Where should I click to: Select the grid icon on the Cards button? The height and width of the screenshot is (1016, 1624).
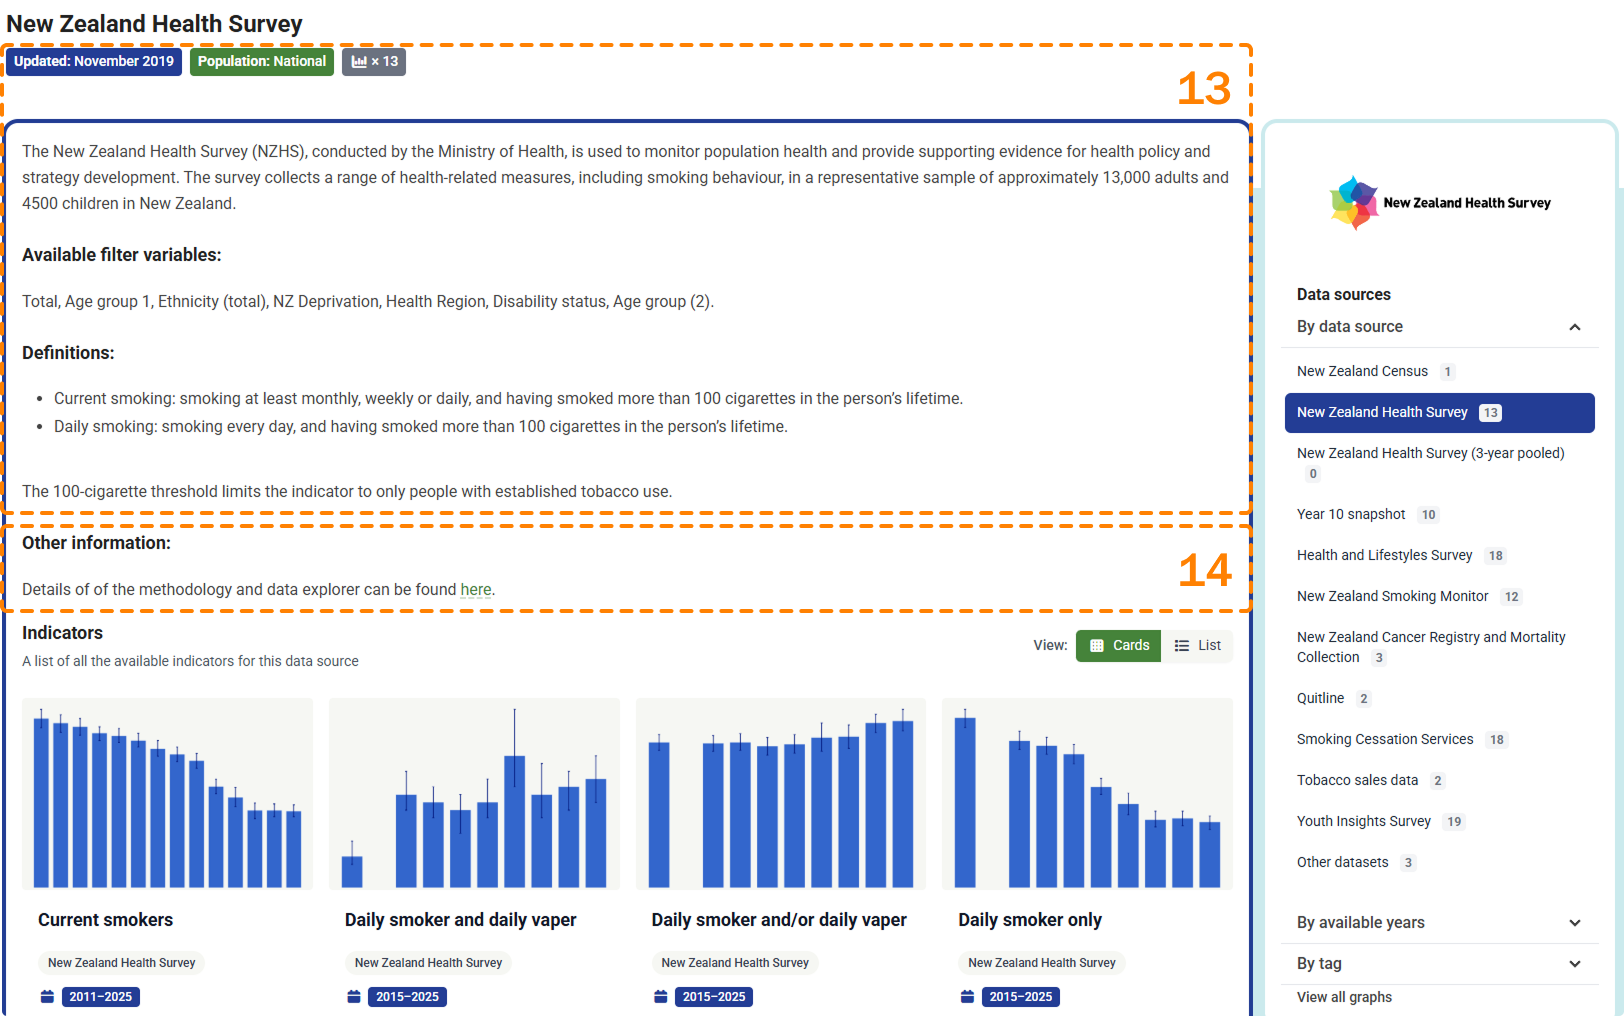click(1097, 645)
